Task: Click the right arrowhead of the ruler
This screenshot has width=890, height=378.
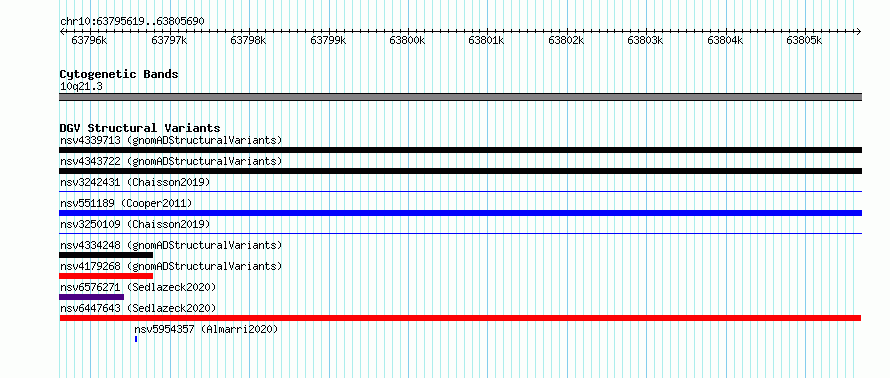Action: tap(859, 31)
